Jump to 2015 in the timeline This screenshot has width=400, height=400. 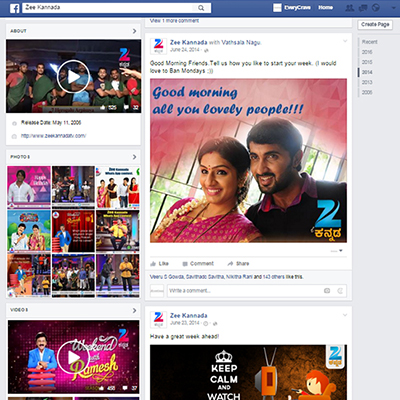367,62
